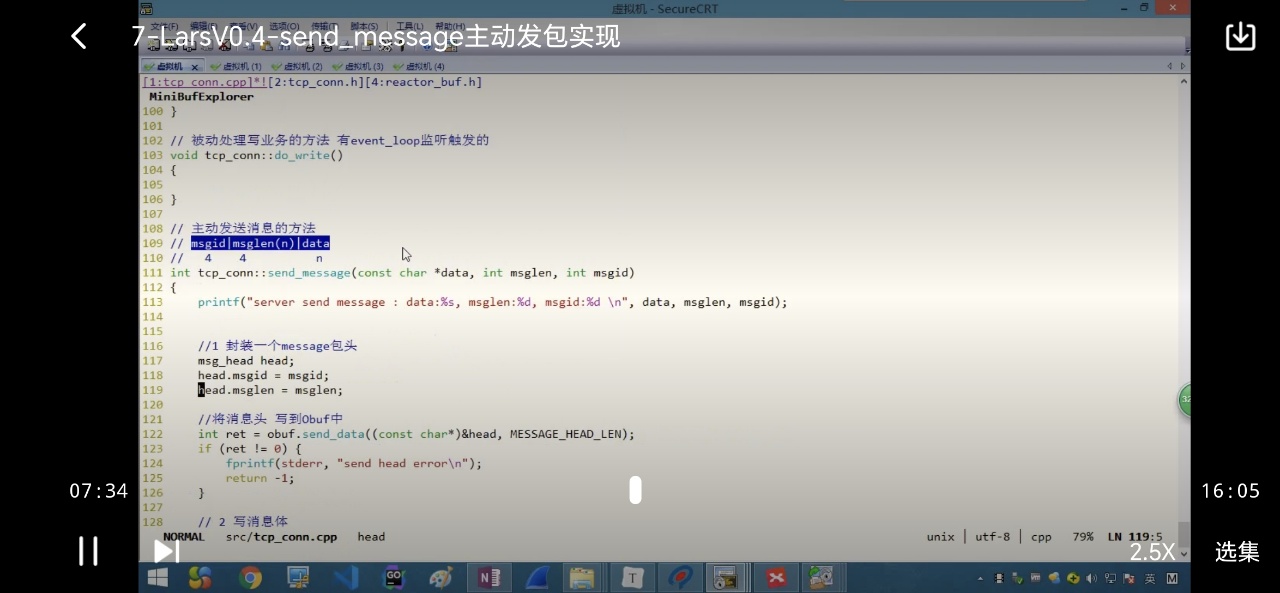1280x593 pixels.
Task: Open Chrome from the taskbar
Action: tap(250, 578)
